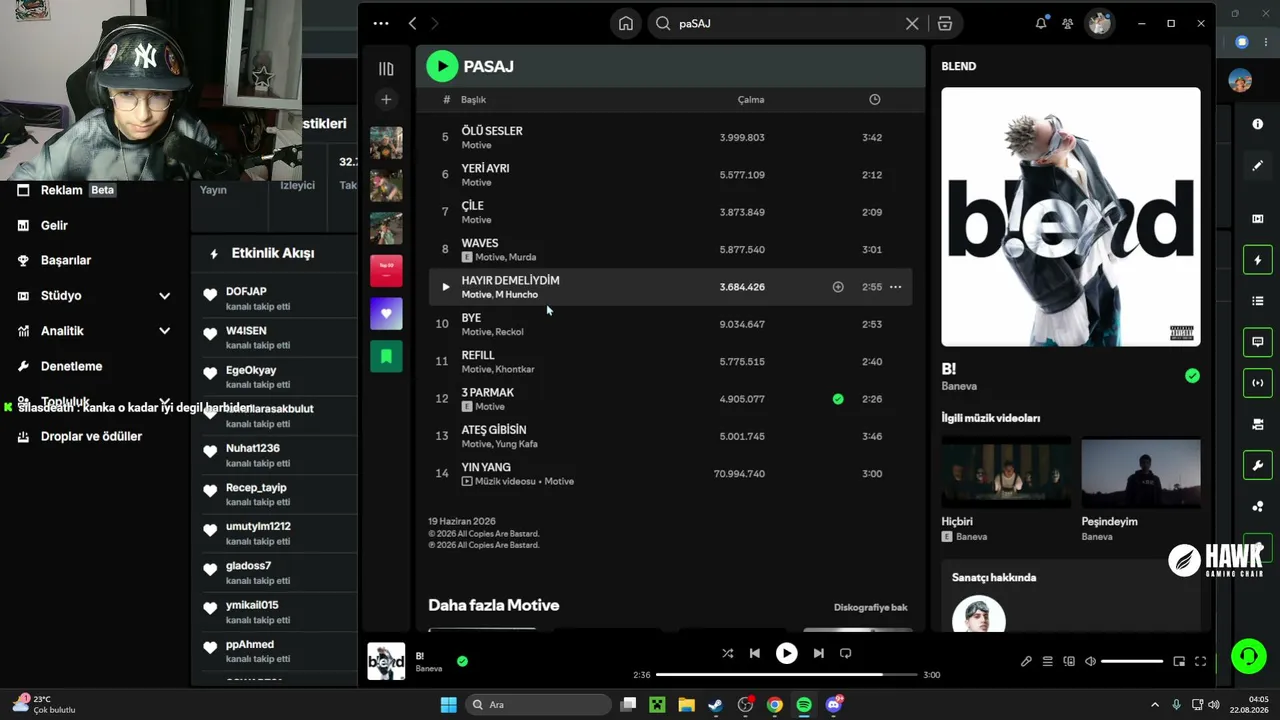The image size is (1280, 720).
Task: Play the PASAJ album with the green button
Action: tap(442, 66)
